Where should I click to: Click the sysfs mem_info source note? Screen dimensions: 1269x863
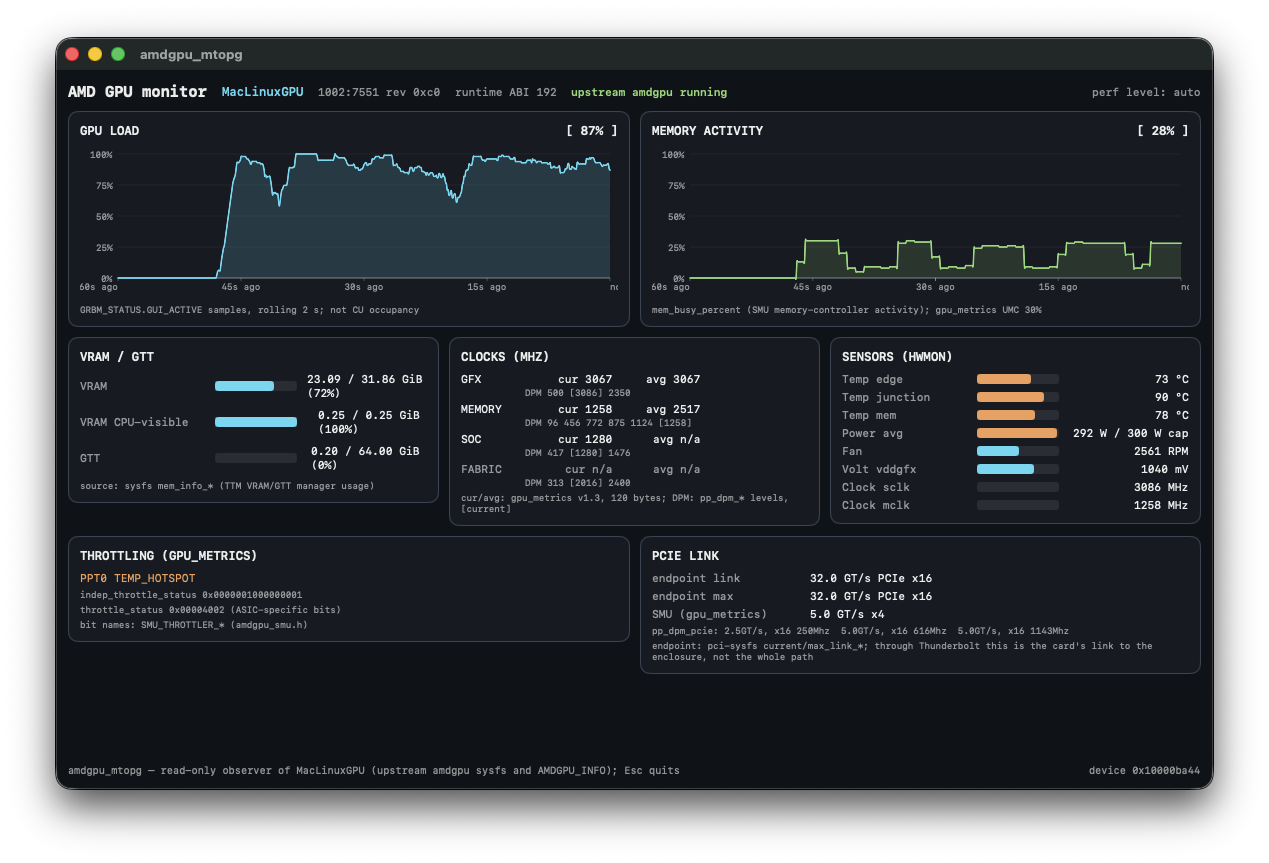click(227, 486)
